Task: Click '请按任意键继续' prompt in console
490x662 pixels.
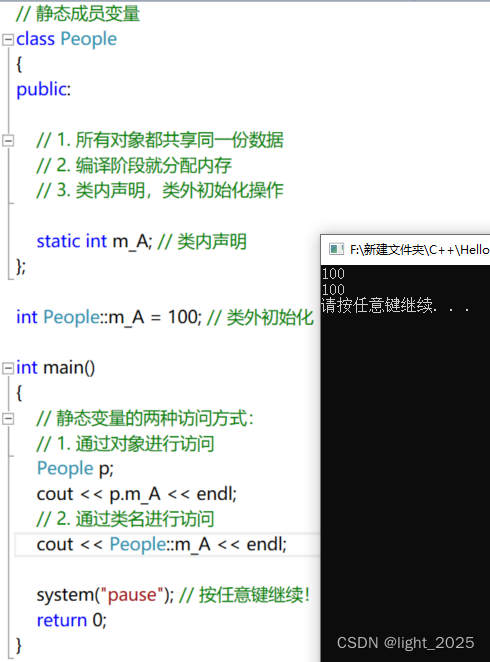Action: pos(395,305)
